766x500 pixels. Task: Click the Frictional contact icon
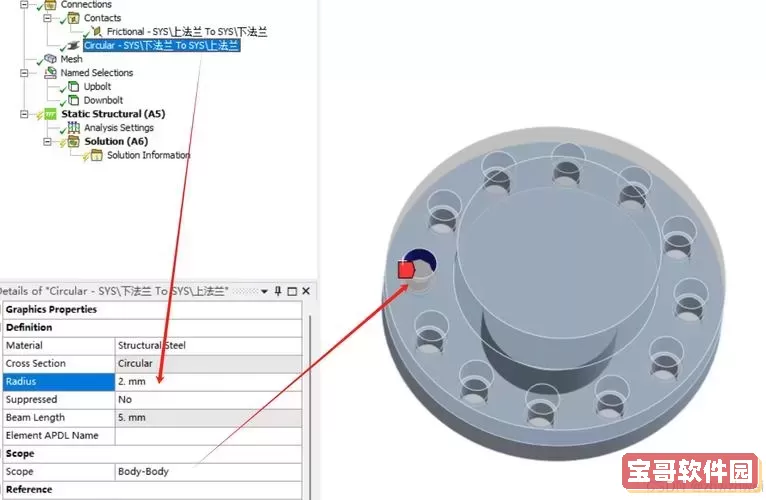click(97, 32)
